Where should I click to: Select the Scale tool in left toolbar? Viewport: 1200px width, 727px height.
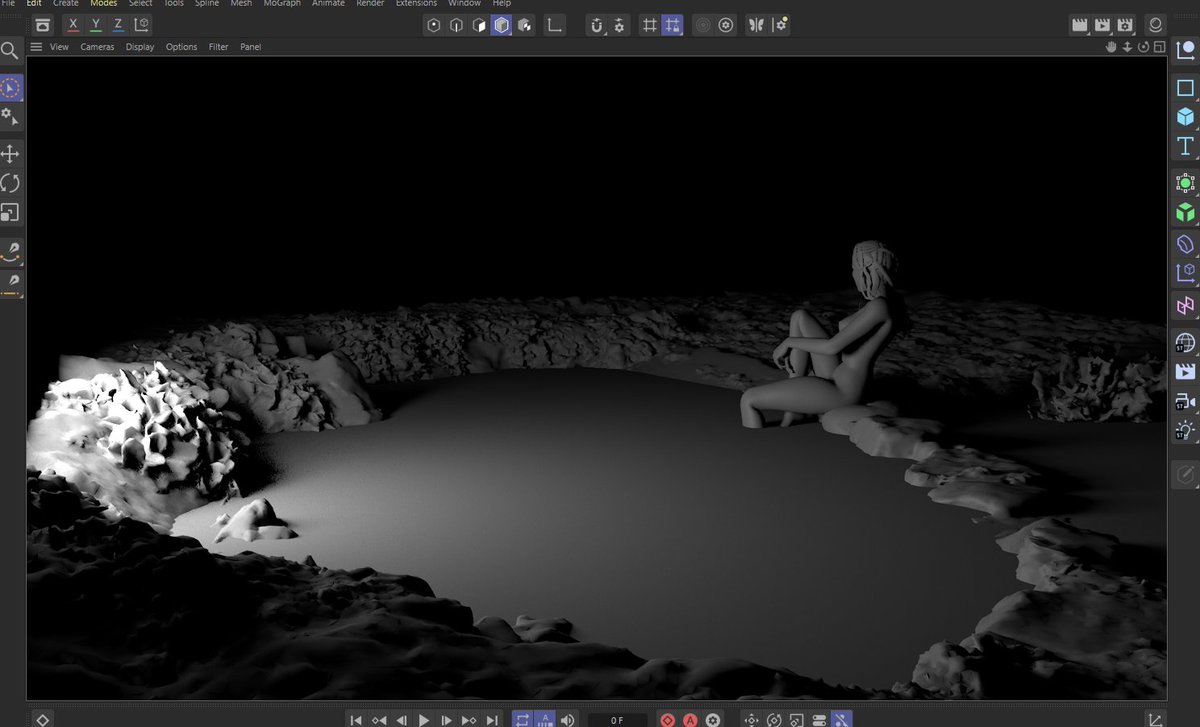[x=10, y=212]
